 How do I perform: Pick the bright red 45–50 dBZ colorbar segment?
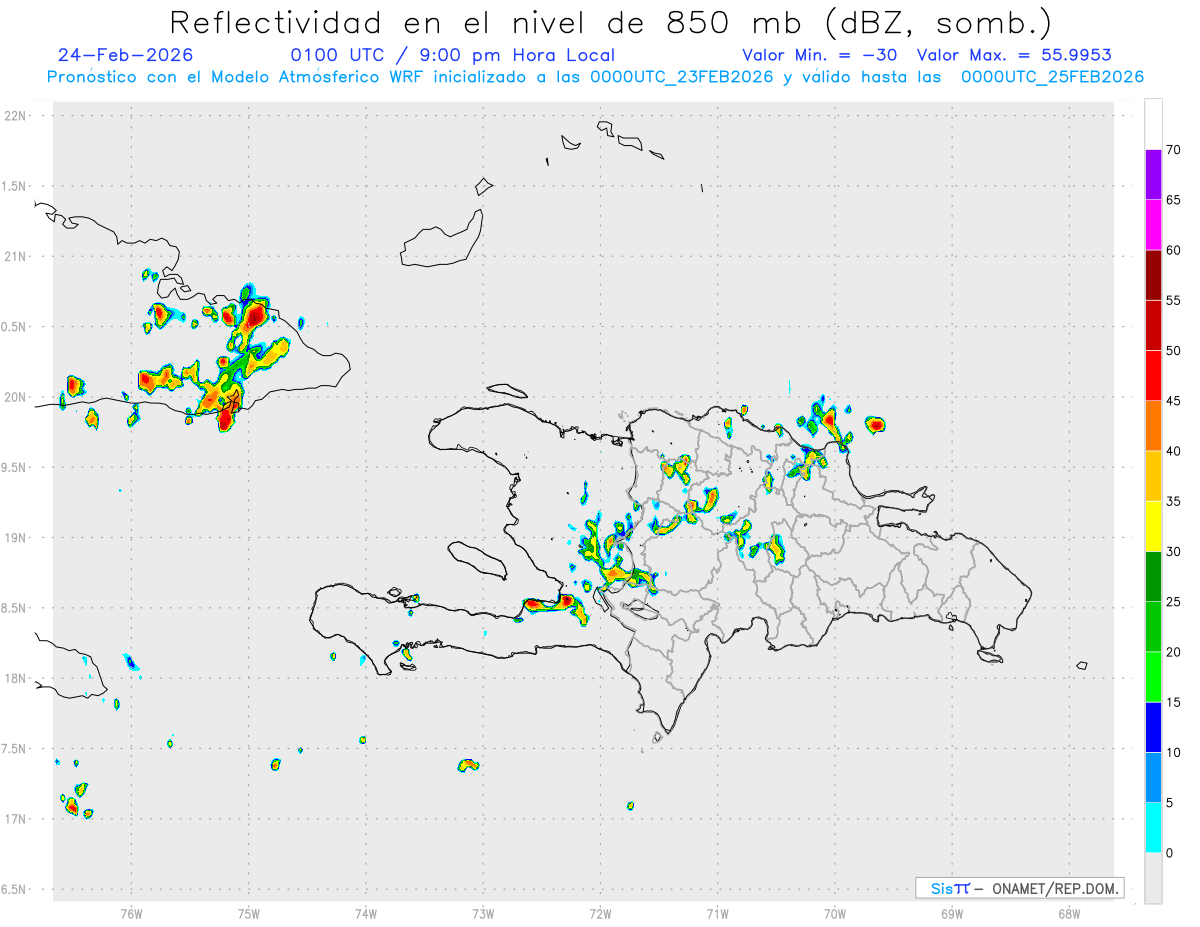[x=1153, y=376]
